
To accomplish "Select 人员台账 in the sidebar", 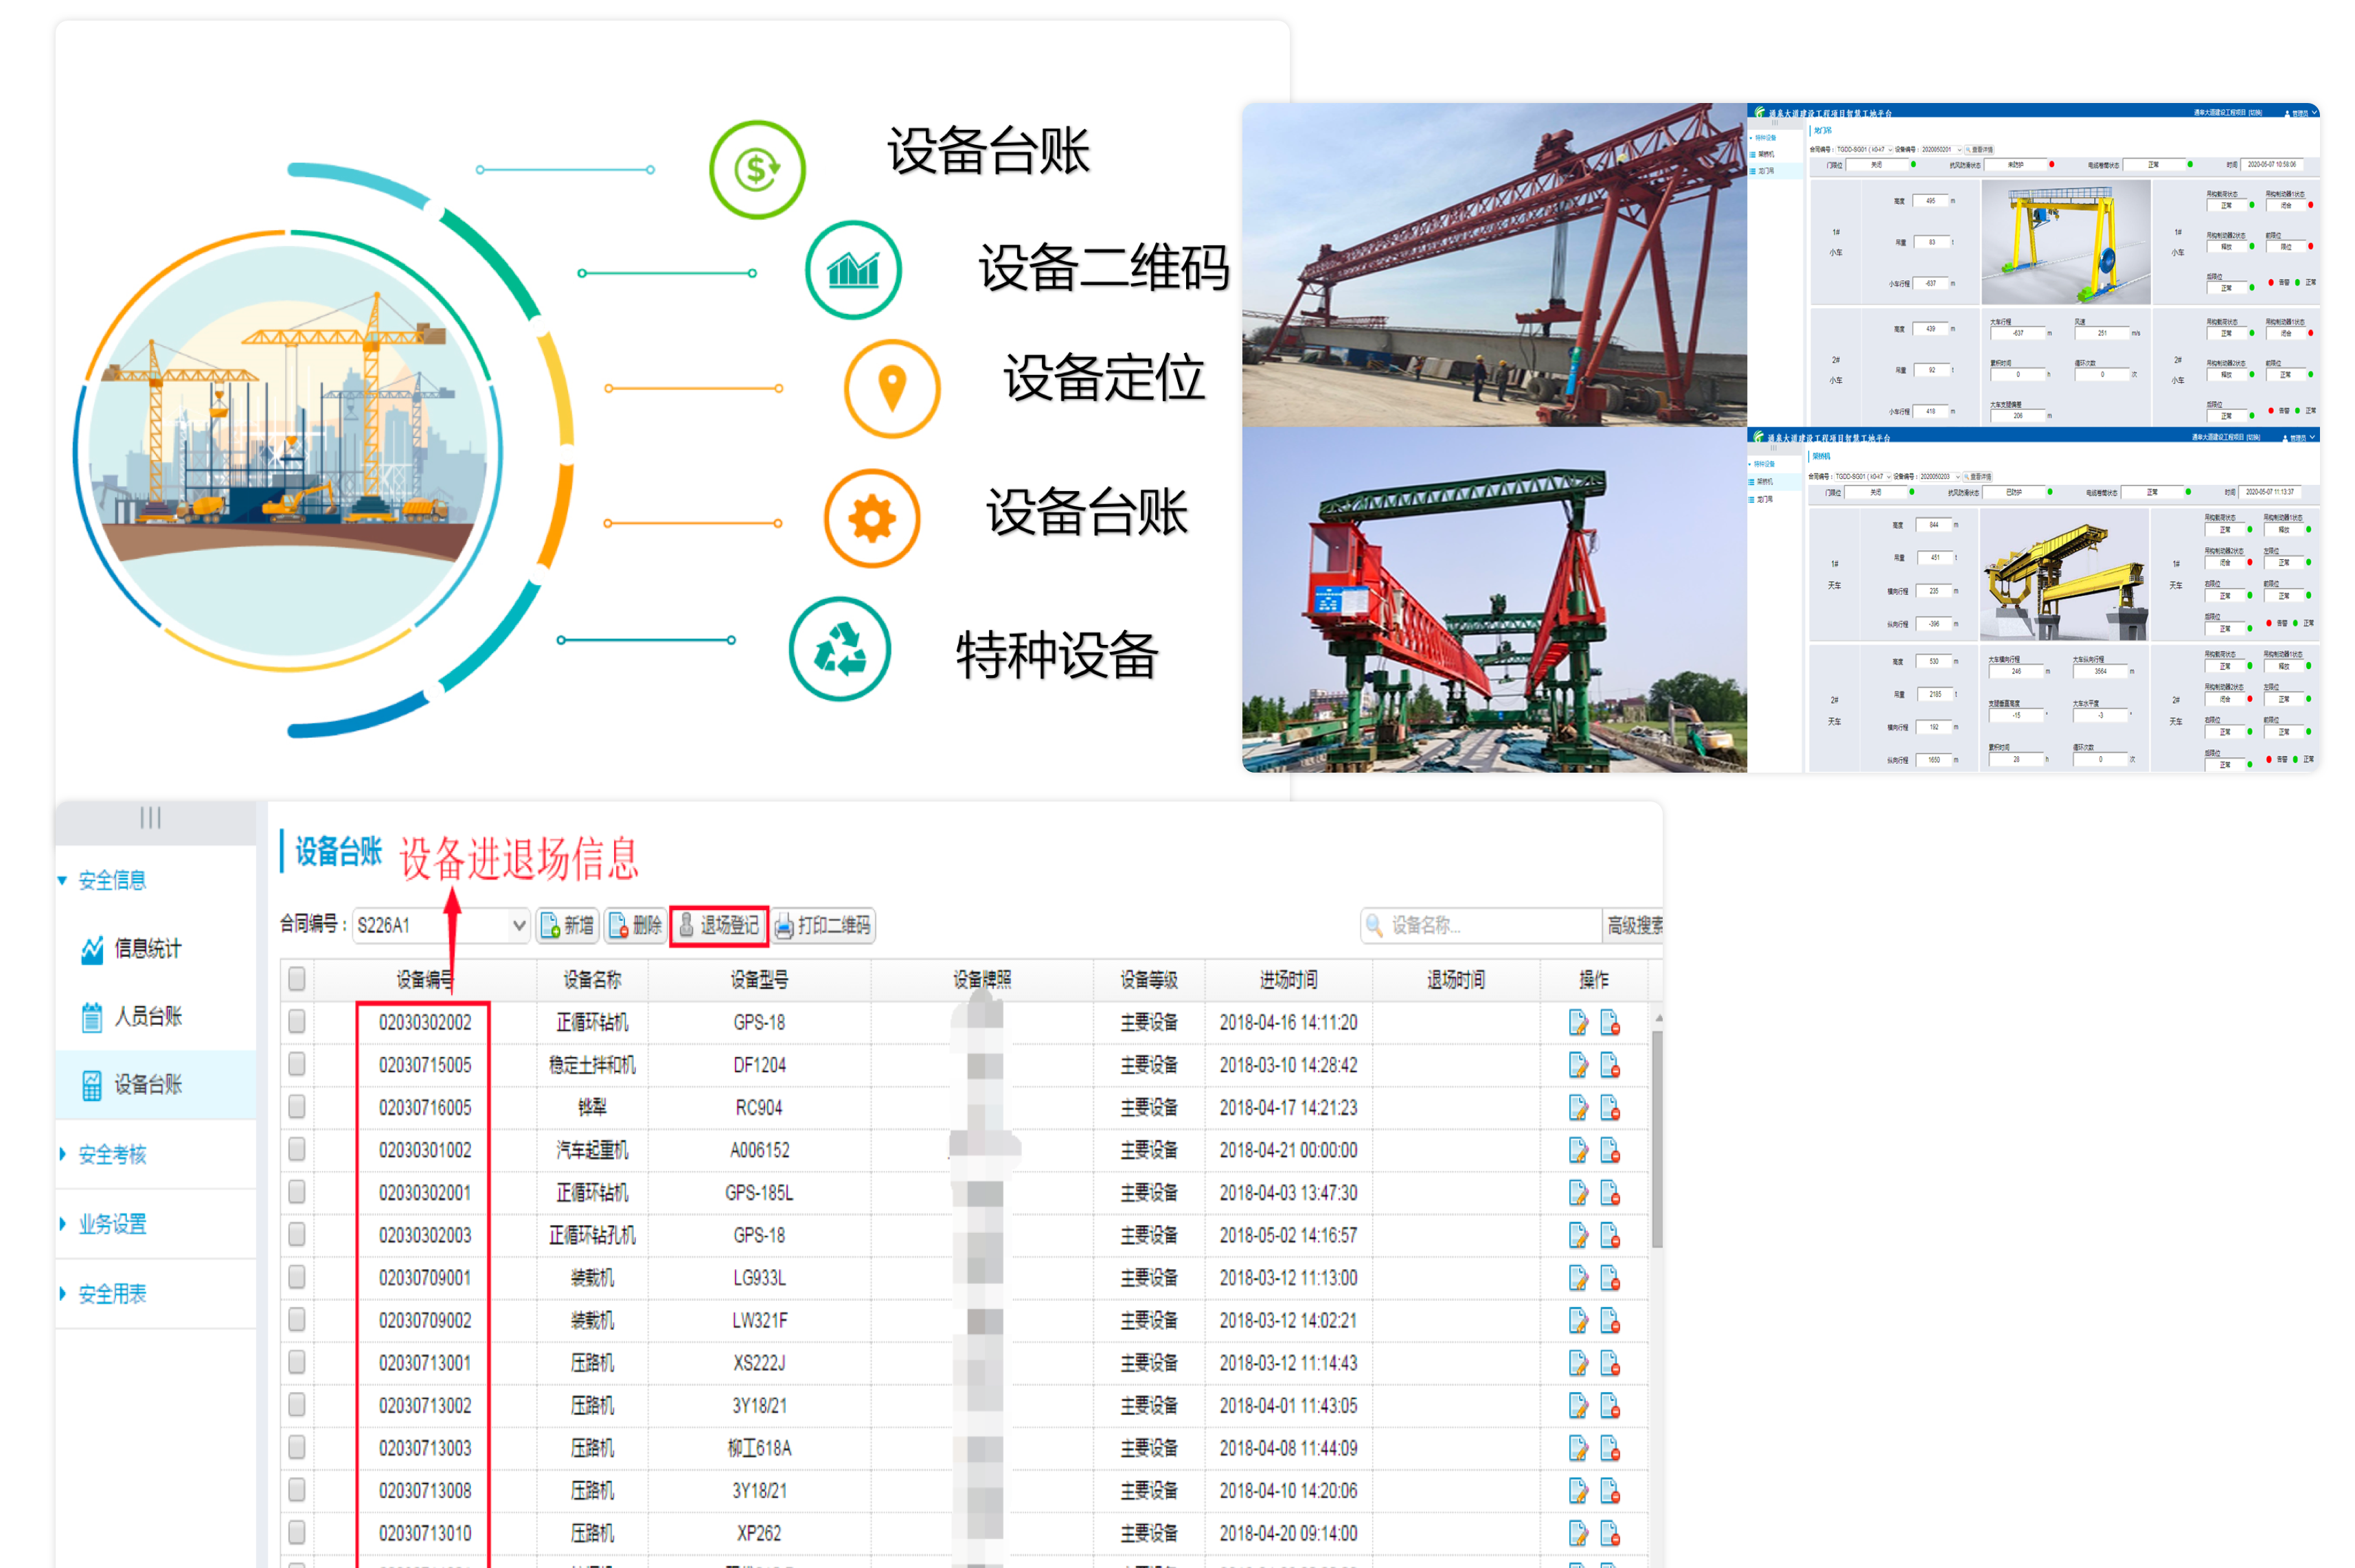I will click(147, 1016).
